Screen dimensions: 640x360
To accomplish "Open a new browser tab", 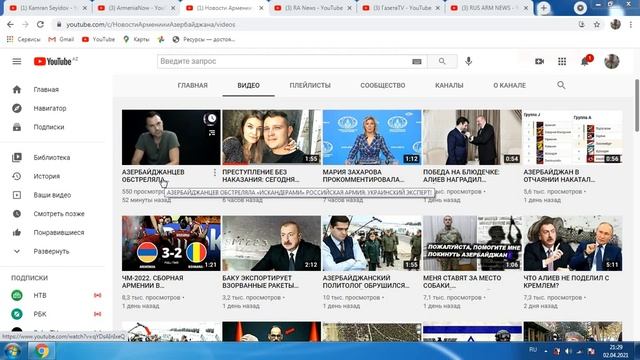I will 543,8.
